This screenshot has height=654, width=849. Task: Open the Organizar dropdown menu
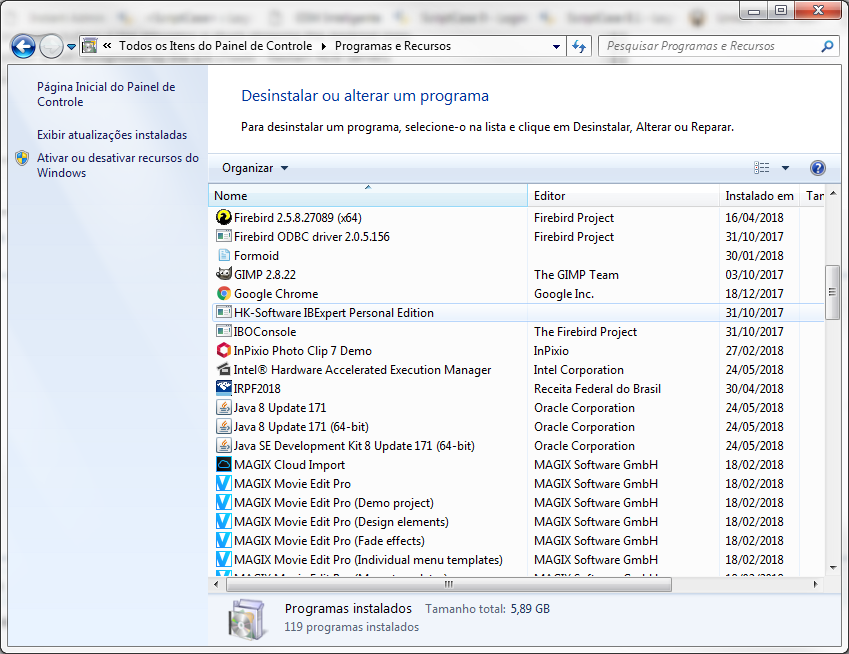click(x=255, y=168)
